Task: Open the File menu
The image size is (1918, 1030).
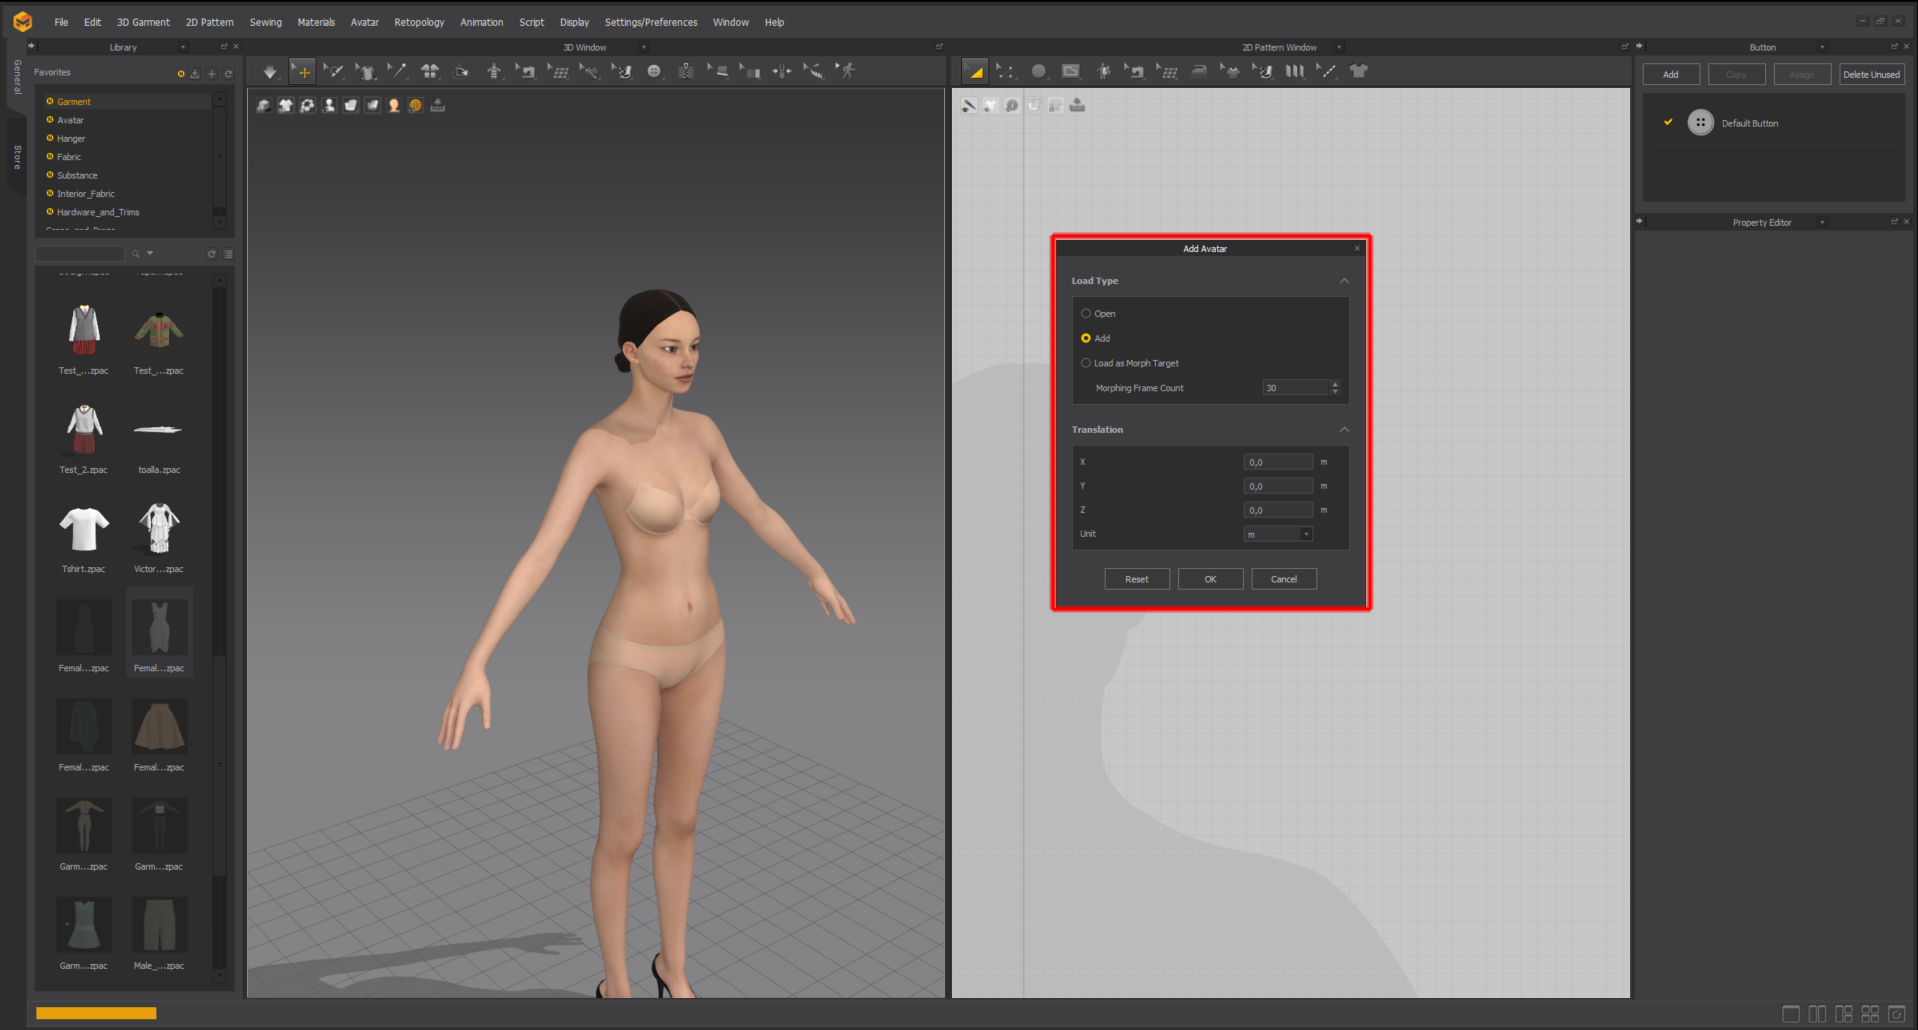Action: click(x=61, y=22)
